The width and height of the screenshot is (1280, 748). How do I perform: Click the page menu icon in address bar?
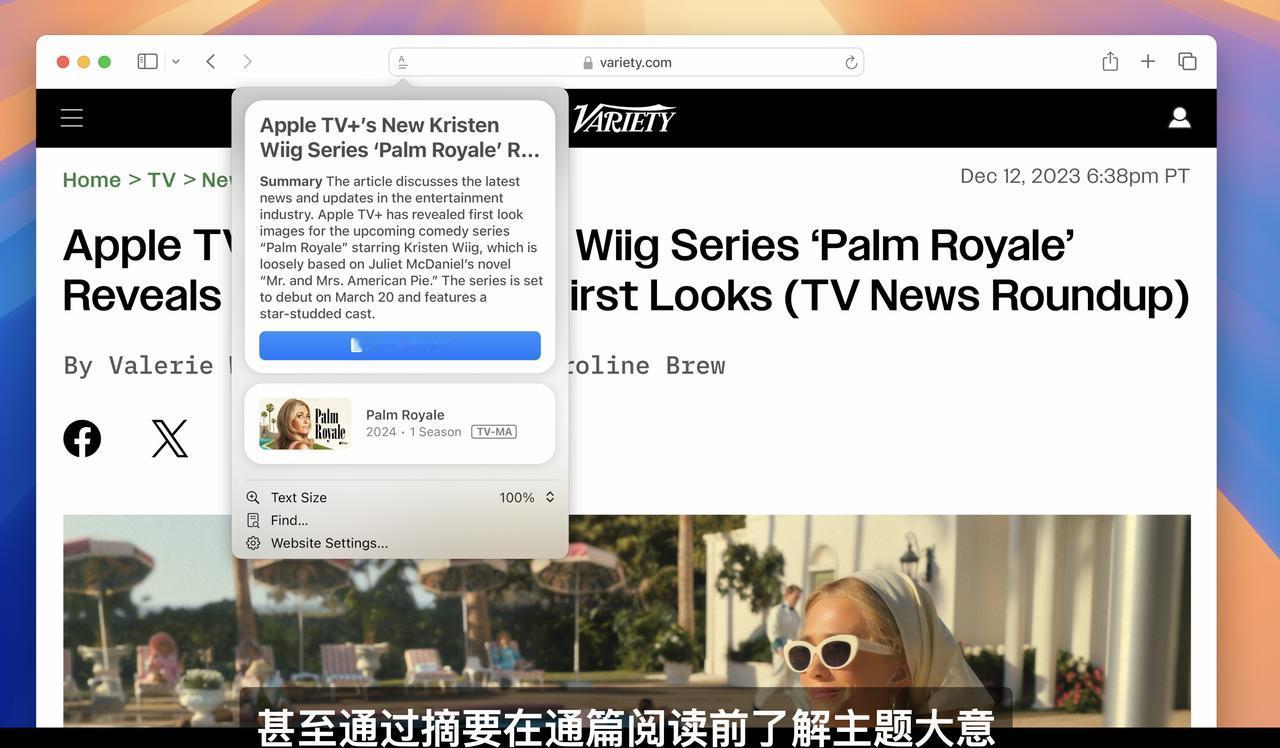tap(403, 62)
